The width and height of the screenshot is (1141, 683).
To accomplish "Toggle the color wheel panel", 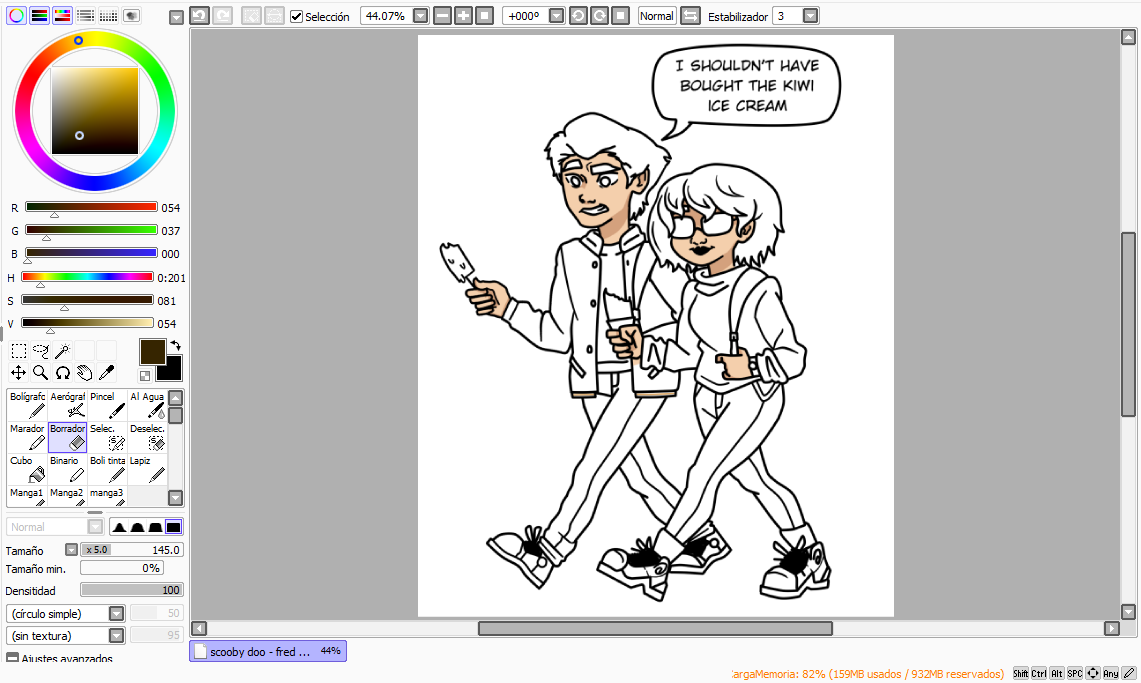I will click(16, 15).
